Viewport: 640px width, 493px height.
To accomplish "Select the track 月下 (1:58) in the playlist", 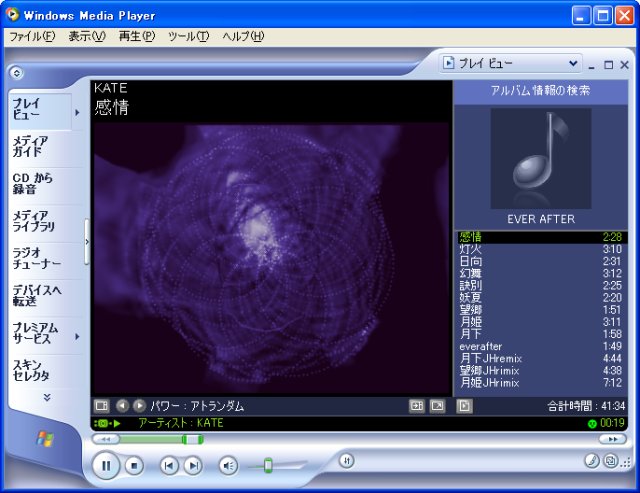I will pyautogui.click(x=541, y=334).
